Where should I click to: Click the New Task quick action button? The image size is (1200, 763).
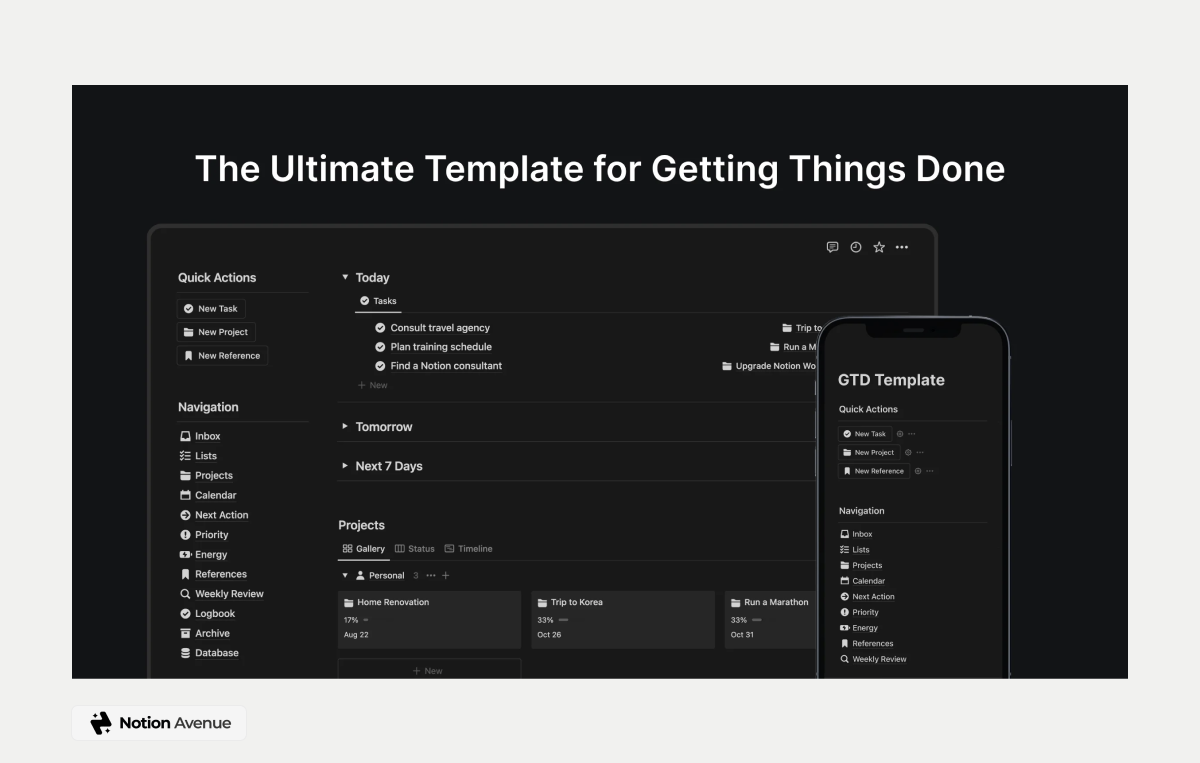click(x=210, y=308)
